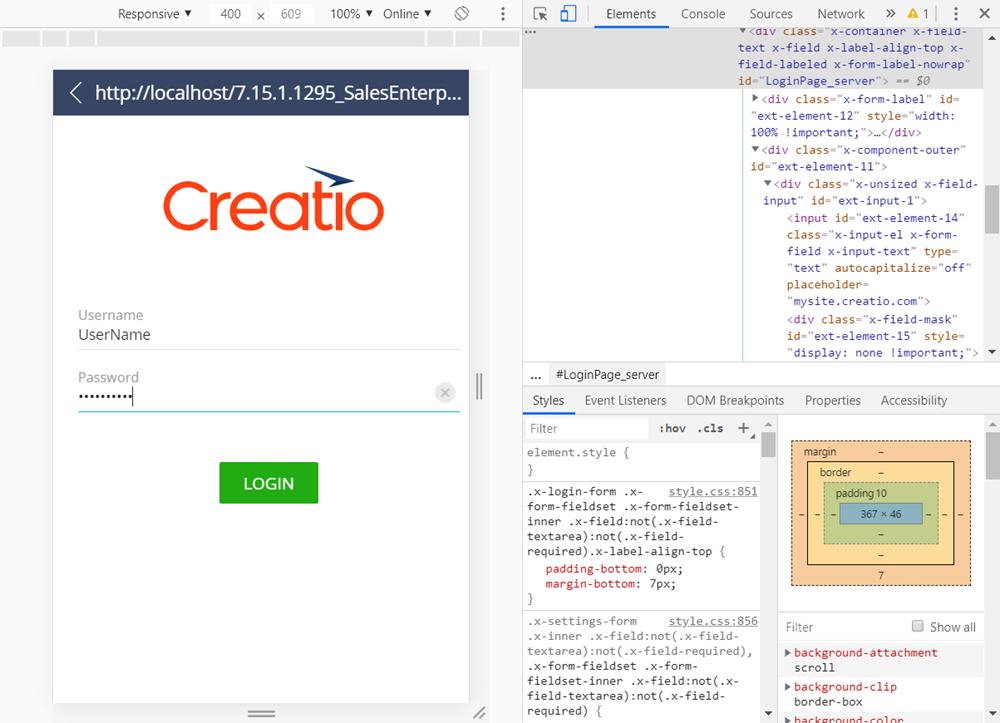Viewport: 1000px width, 723px height.
Task: Enable the Show all checkbox
Action: pyautogui.click(x=917, y=626)
